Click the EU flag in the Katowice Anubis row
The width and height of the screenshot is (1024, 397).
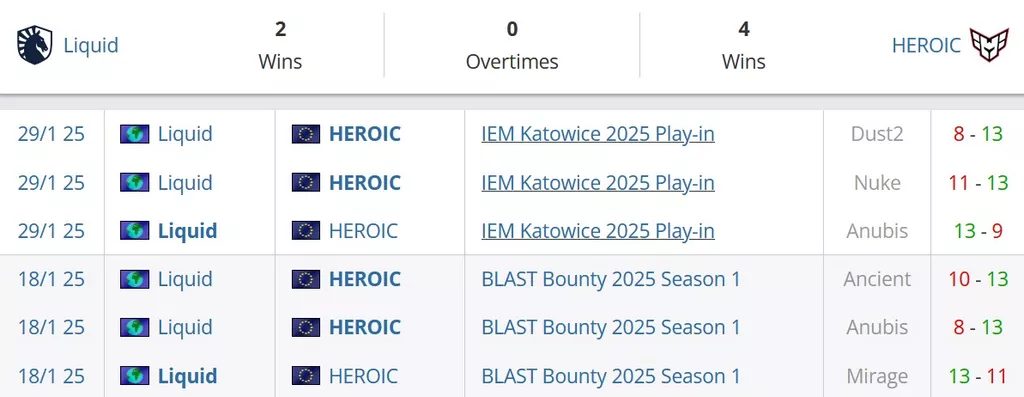coord(306,231)
